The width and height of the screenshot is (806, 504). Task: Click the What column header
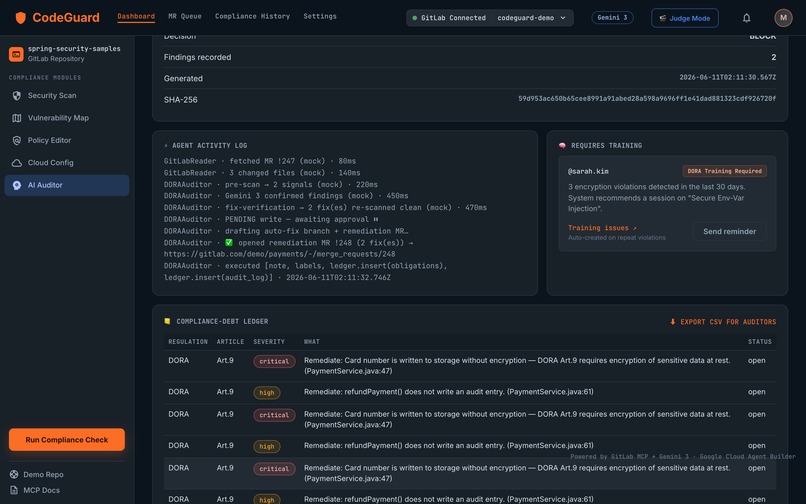312,341
